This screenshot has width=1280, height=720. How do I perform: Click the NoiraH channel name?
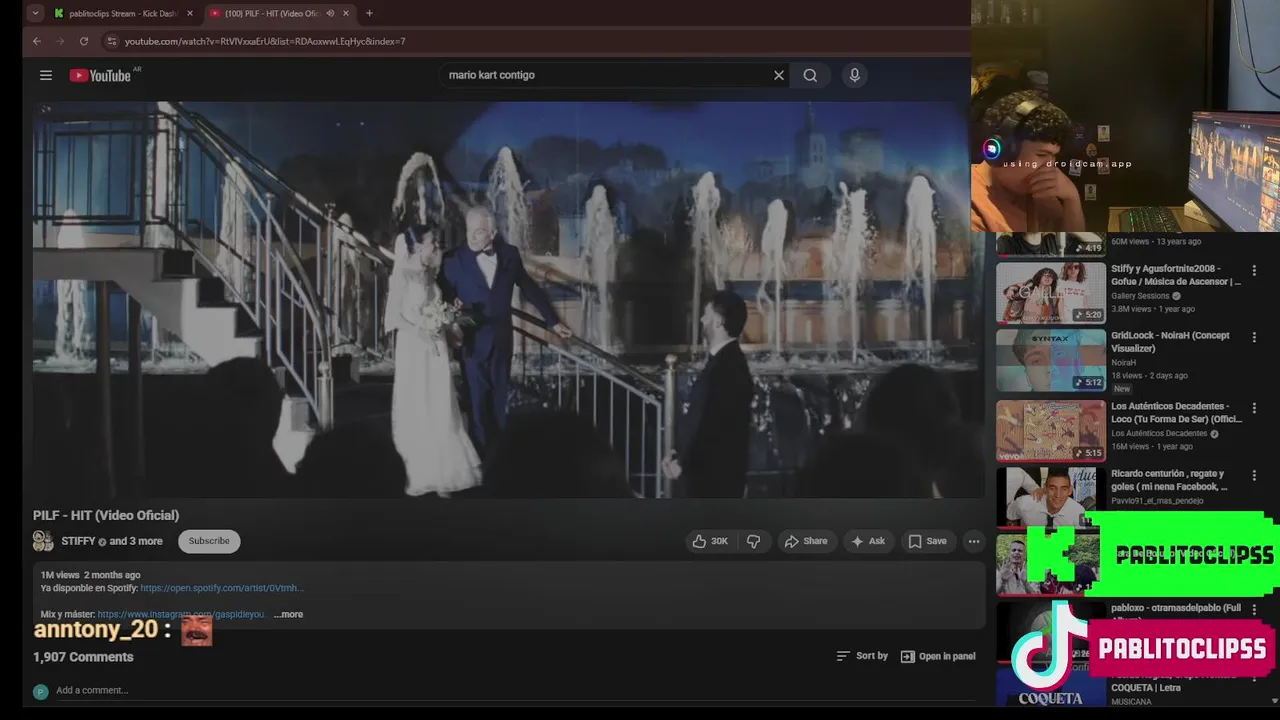coord(1123,362)
